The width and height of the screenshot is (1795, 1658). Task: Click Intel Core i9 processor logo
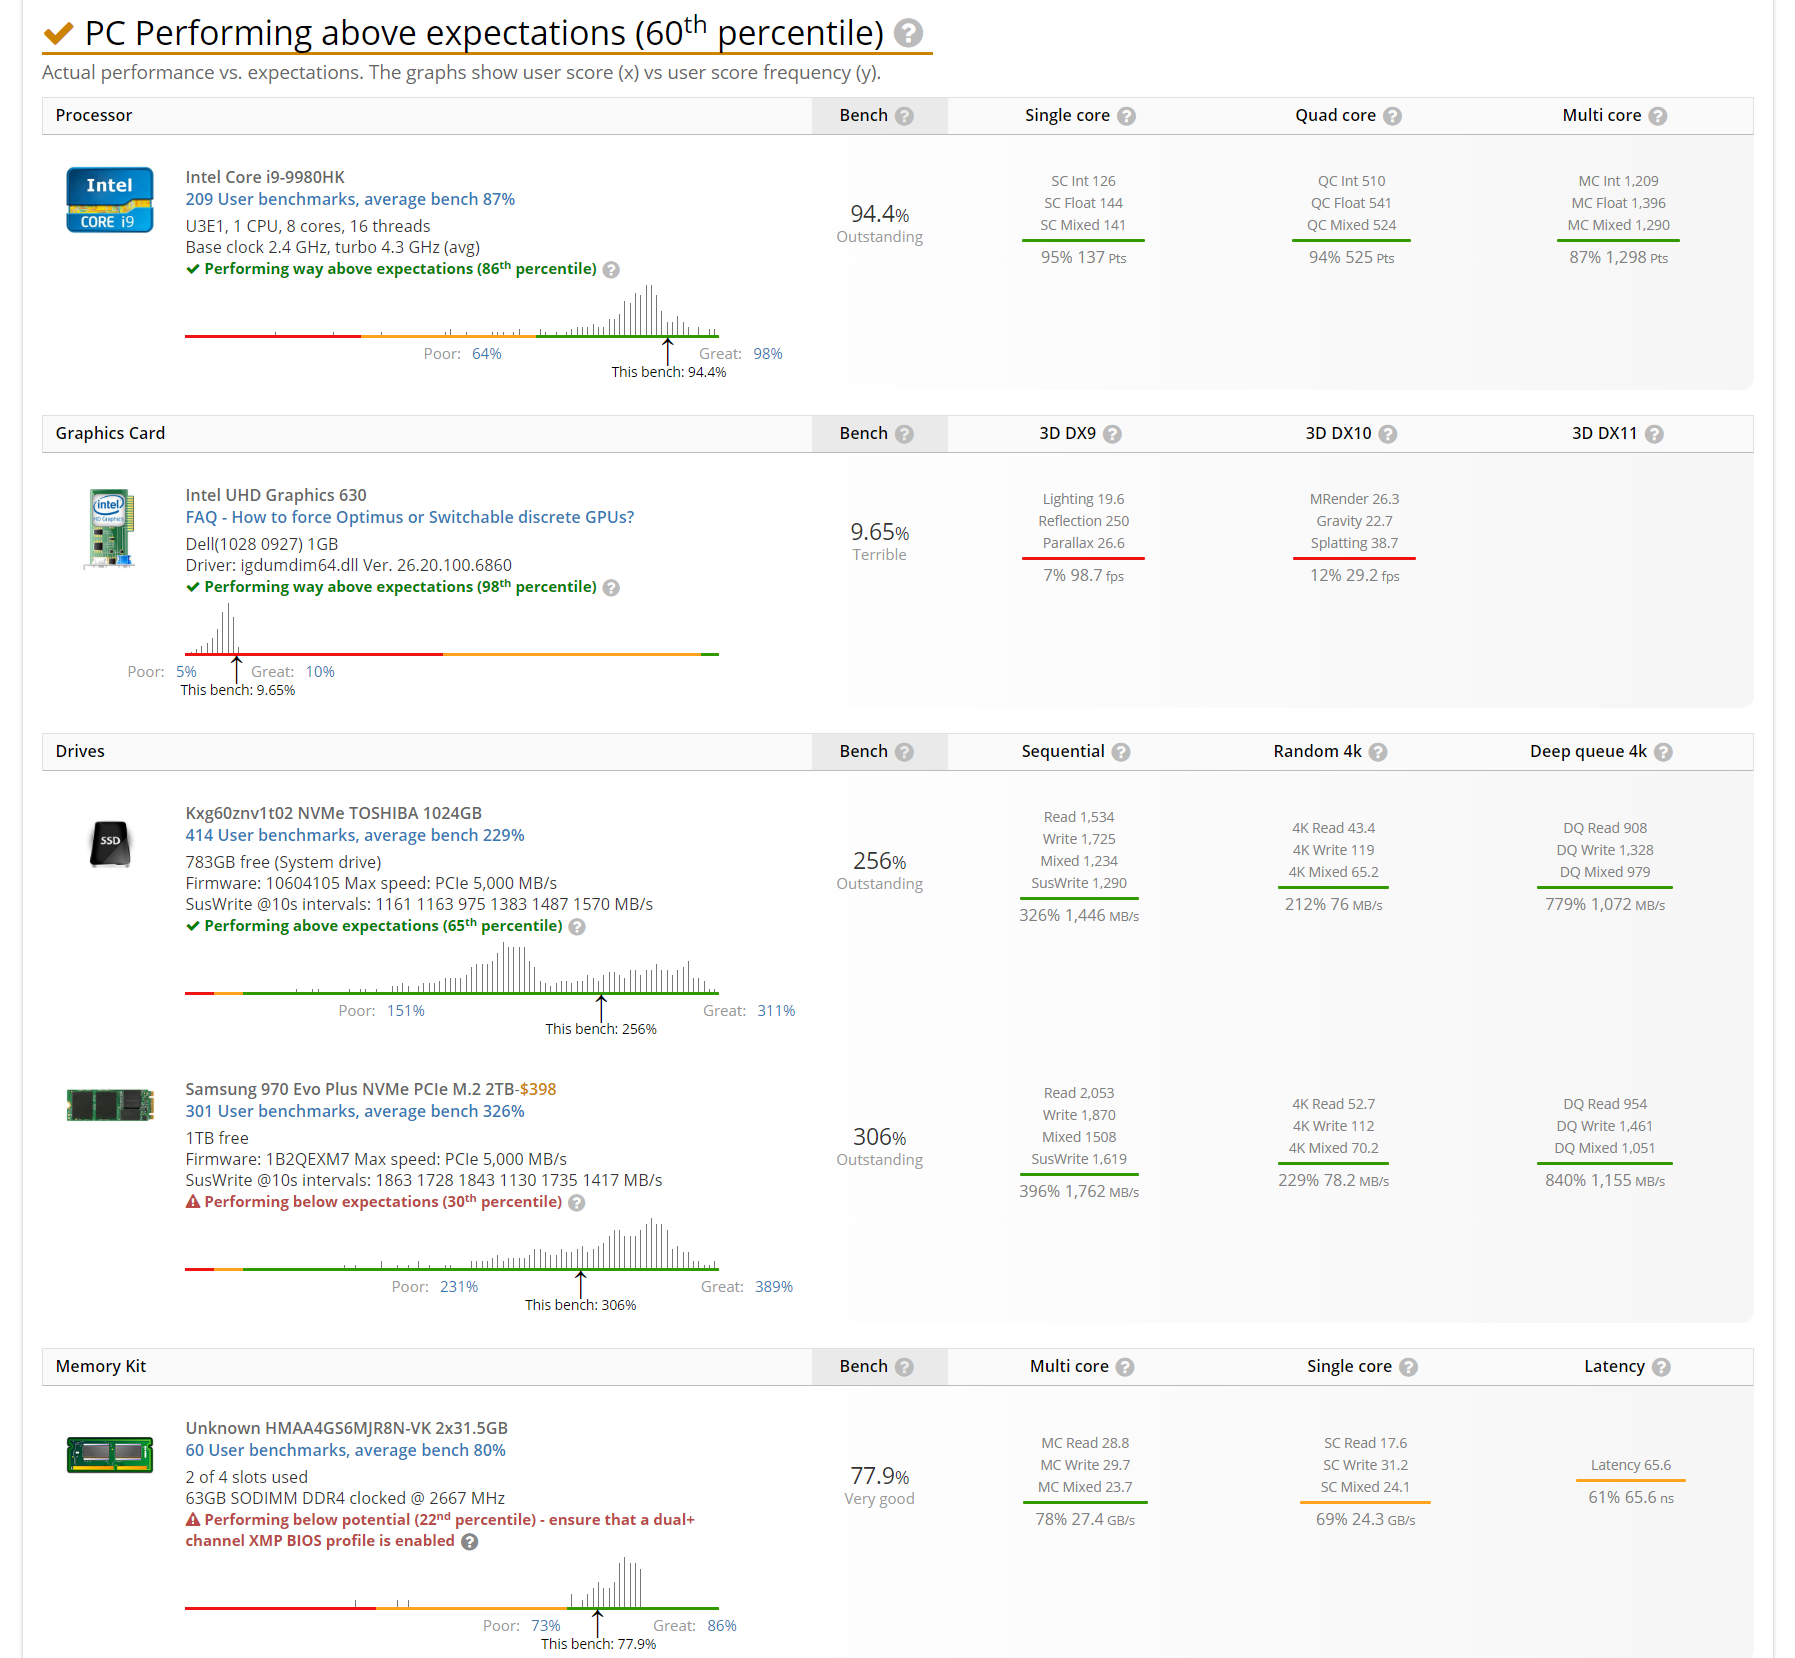click(110, 200)
